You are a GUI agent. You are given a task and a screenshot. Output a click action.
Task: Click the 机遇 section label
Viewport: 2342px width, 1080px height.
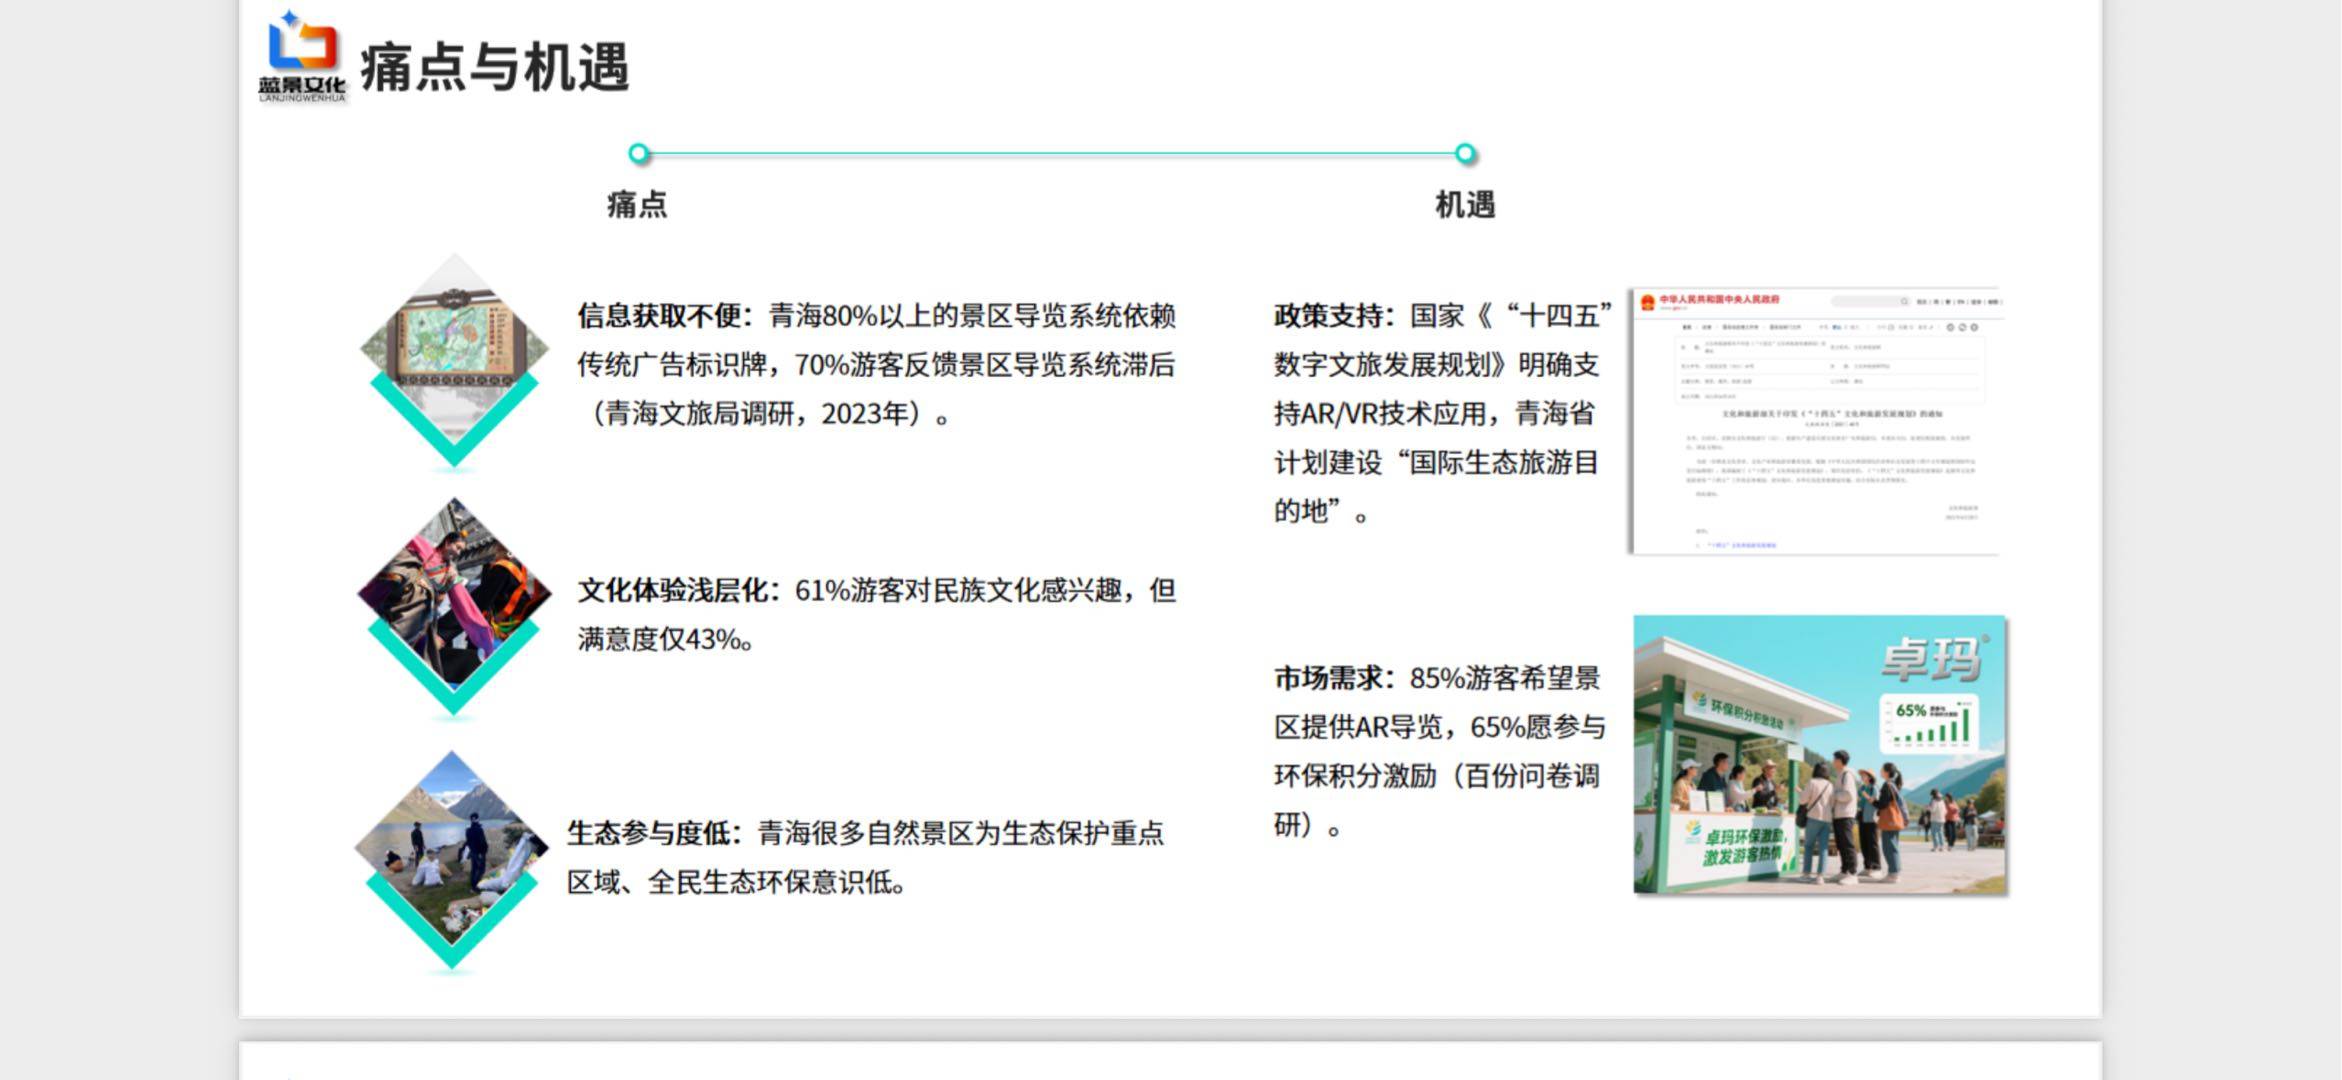1465,205
